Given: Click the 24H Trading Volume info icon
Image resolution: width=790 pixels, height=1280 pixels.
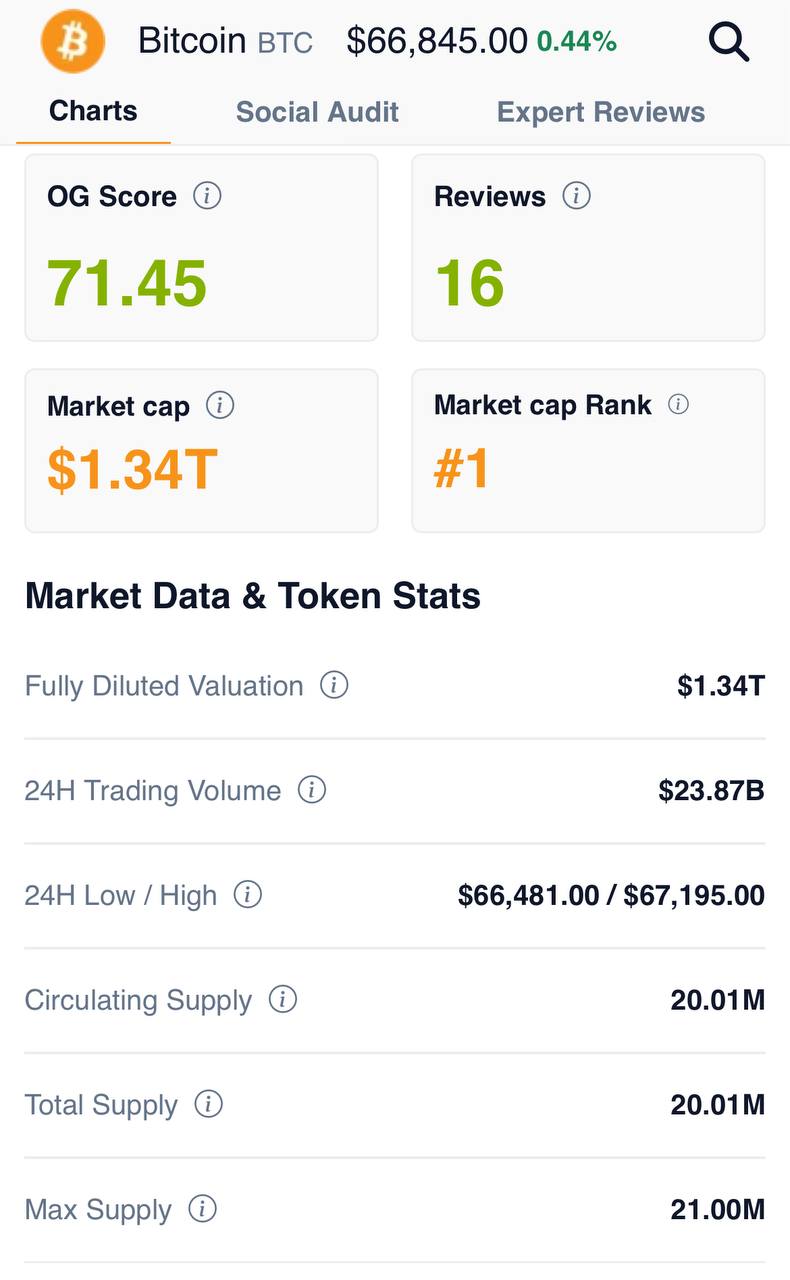Looking at the screenshot, I should [x=312, y=790].
